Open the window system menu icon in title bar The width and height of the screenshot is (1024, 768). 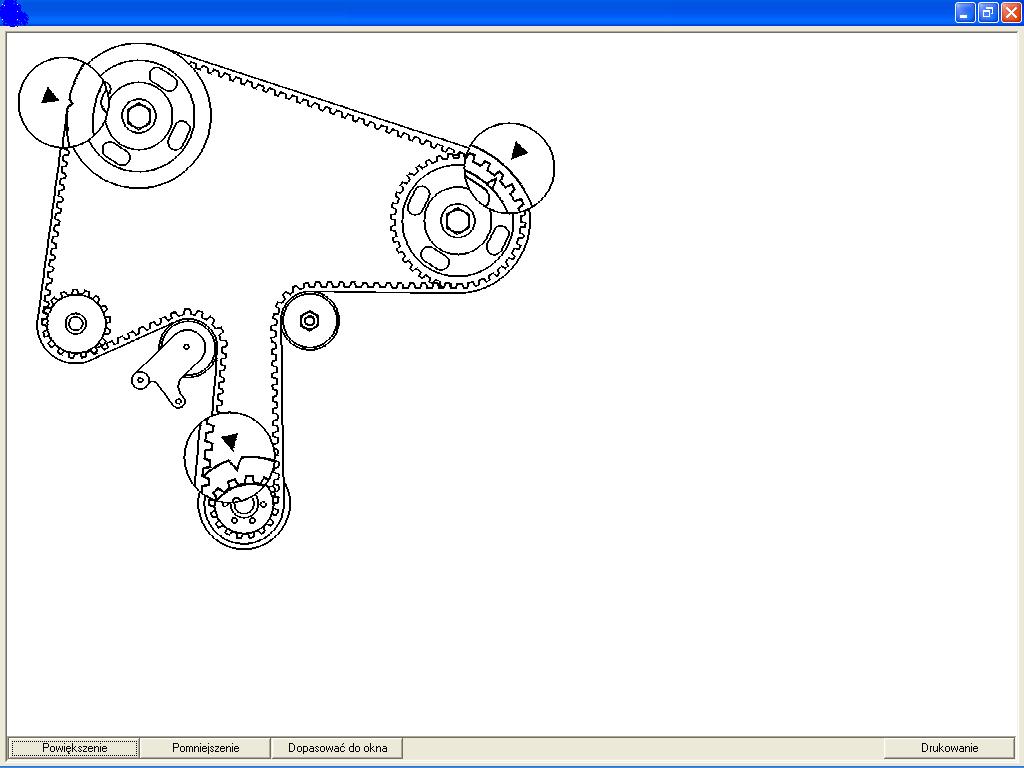(12, 12)
